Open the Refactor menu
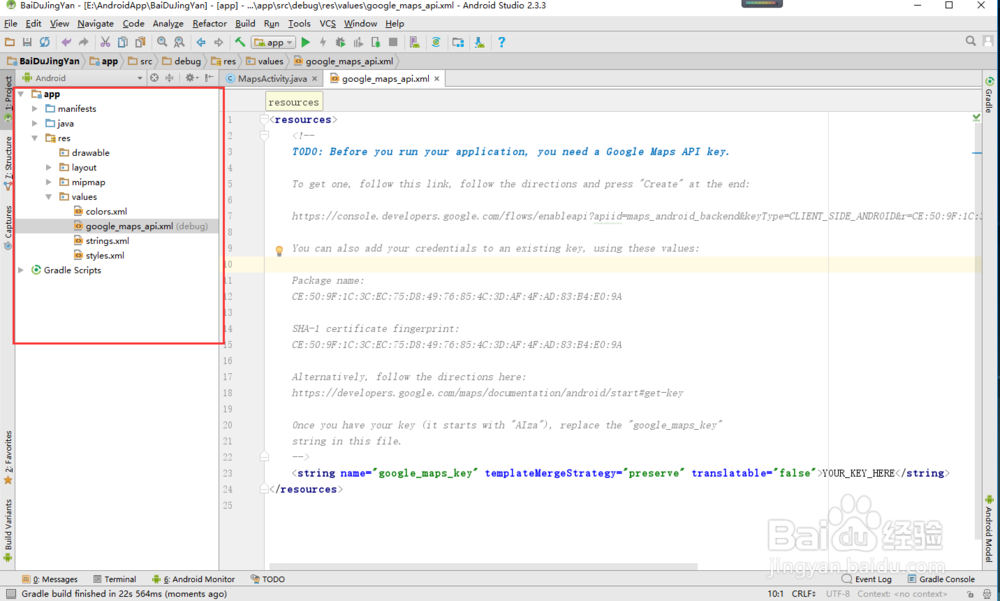Viewport: 1000px width, 601px height. 209,24
